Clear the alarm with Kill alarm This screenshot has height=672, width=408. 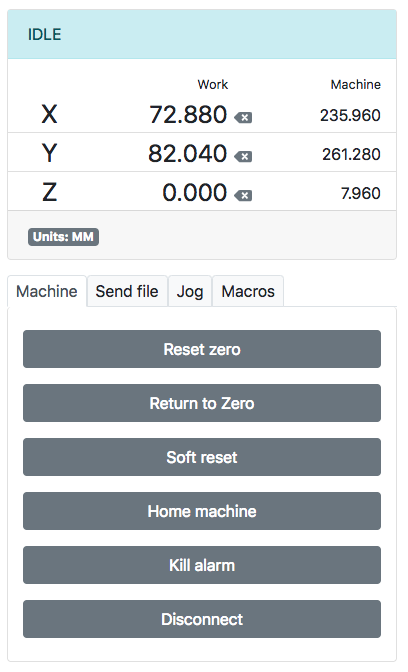[x=202, y=565]
